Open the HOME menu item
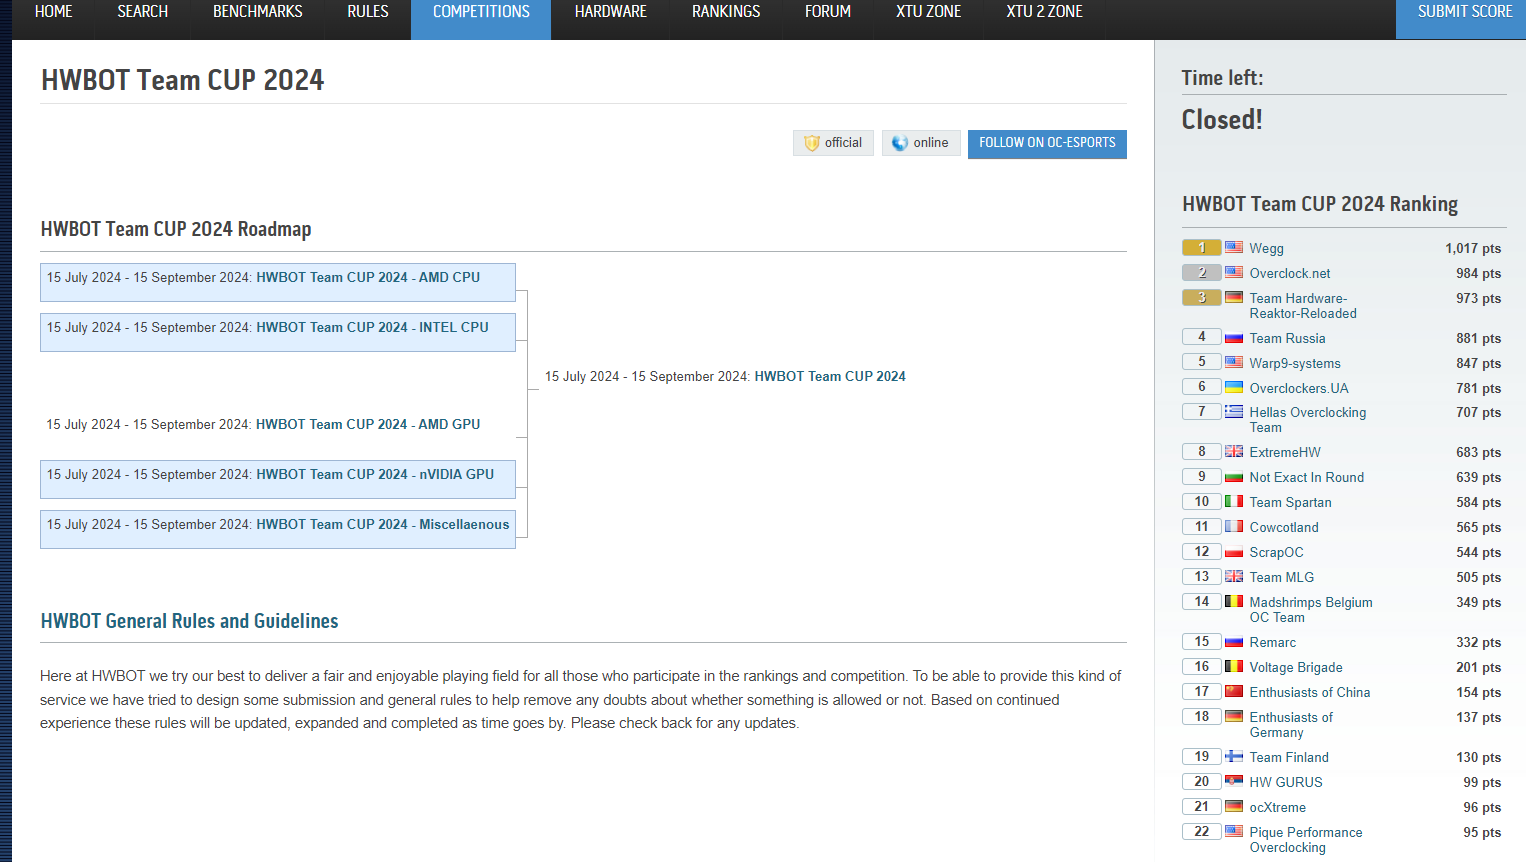Image resolution: width=1526 pixels, height=862 pixels. click(54, 12)
